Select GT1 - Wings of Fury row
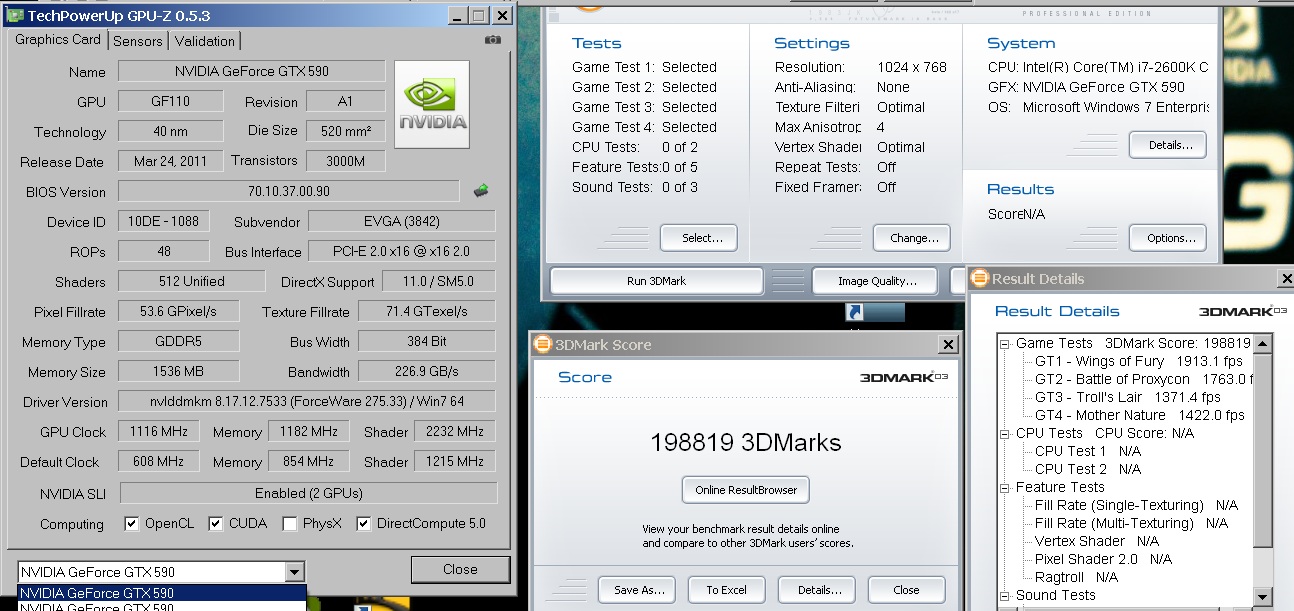The height and width of the screenshot is (611, 1294). [x=1138, y=361]
